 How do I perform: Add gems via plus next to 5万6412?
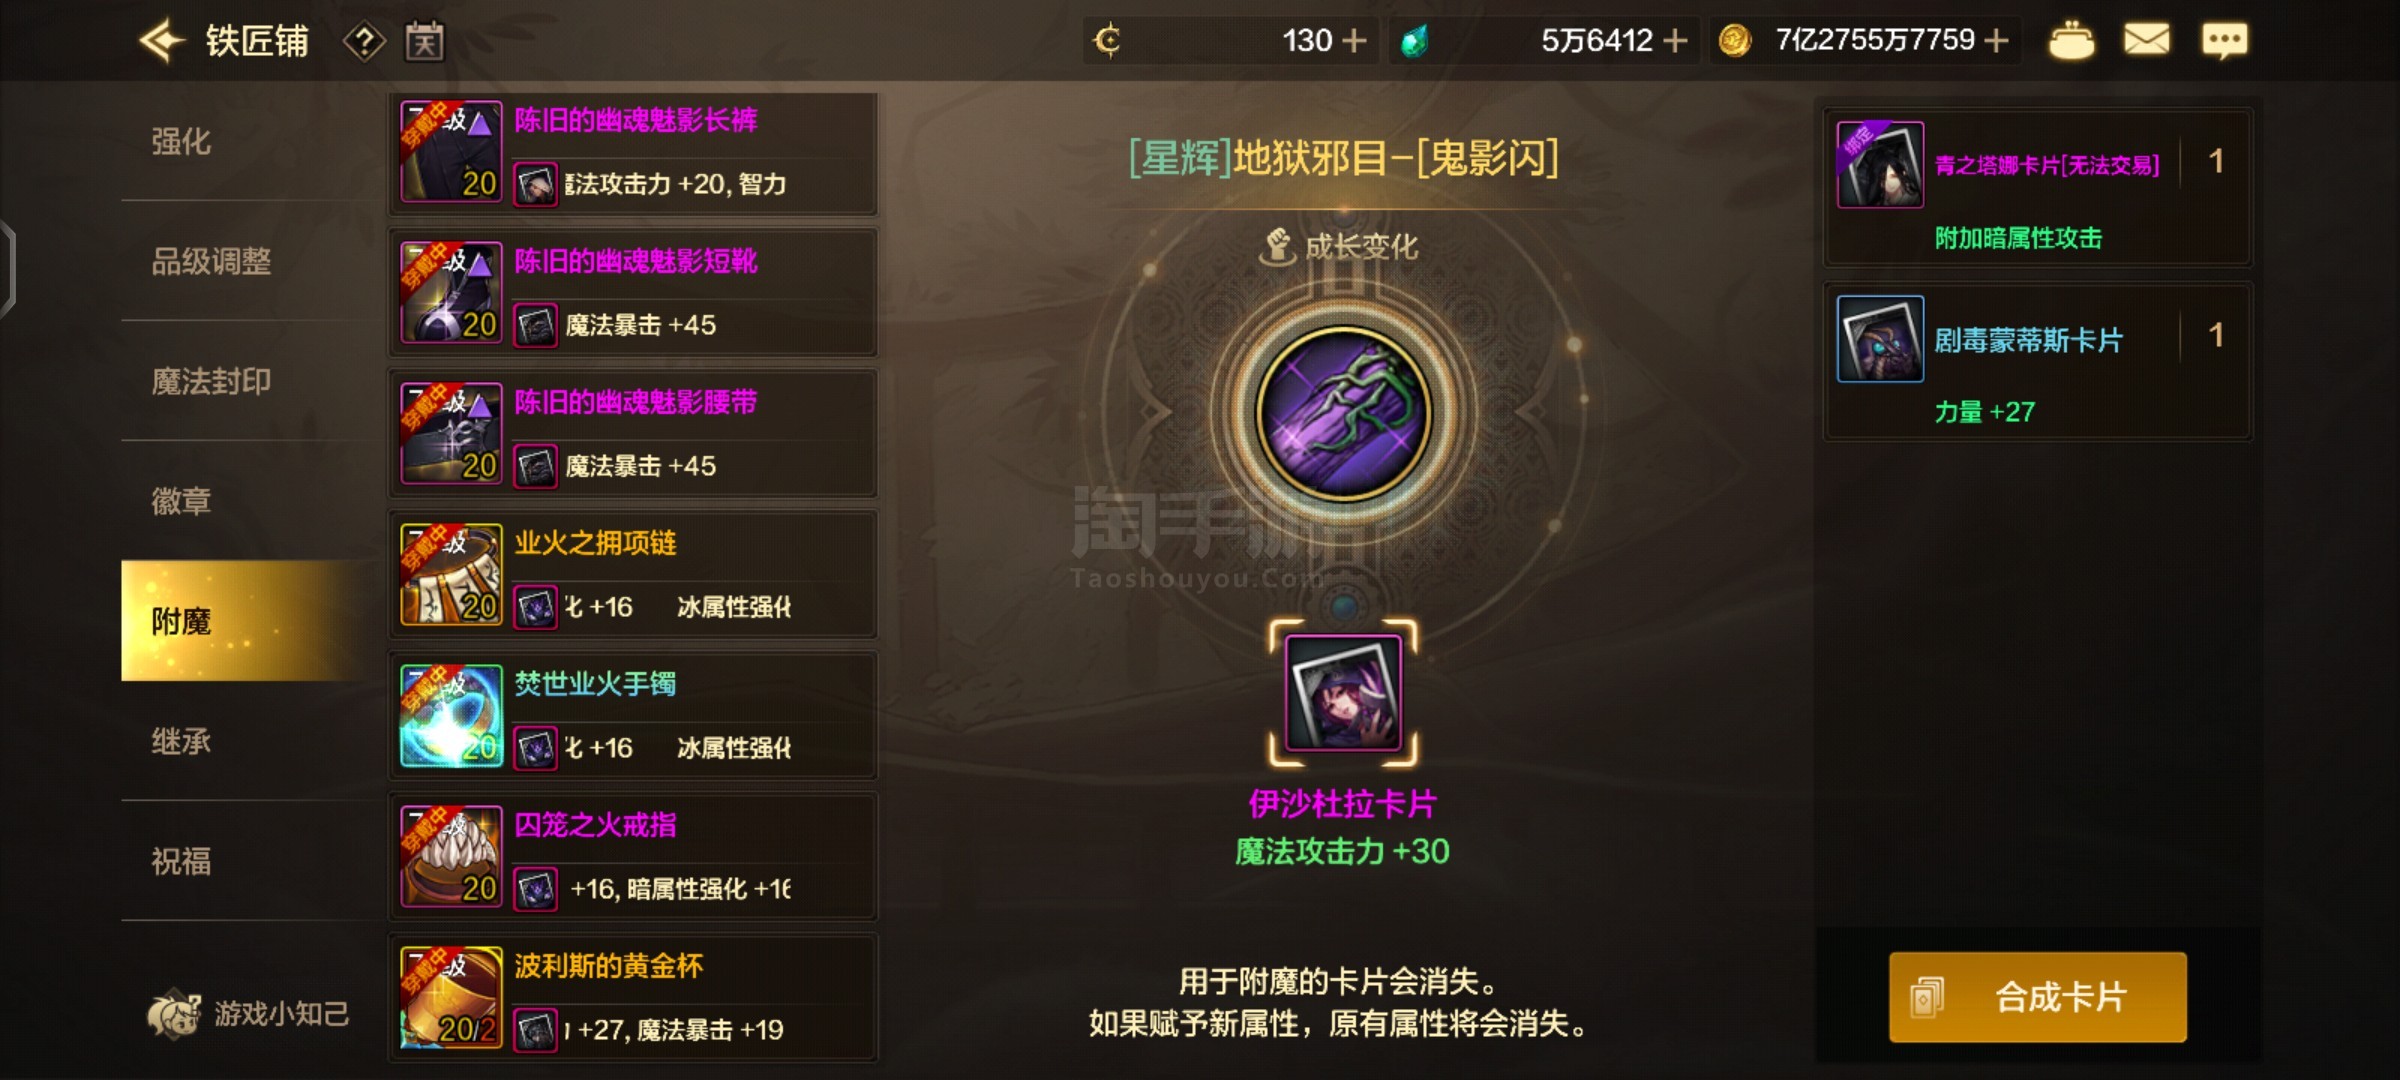[x=1675, y=40]
